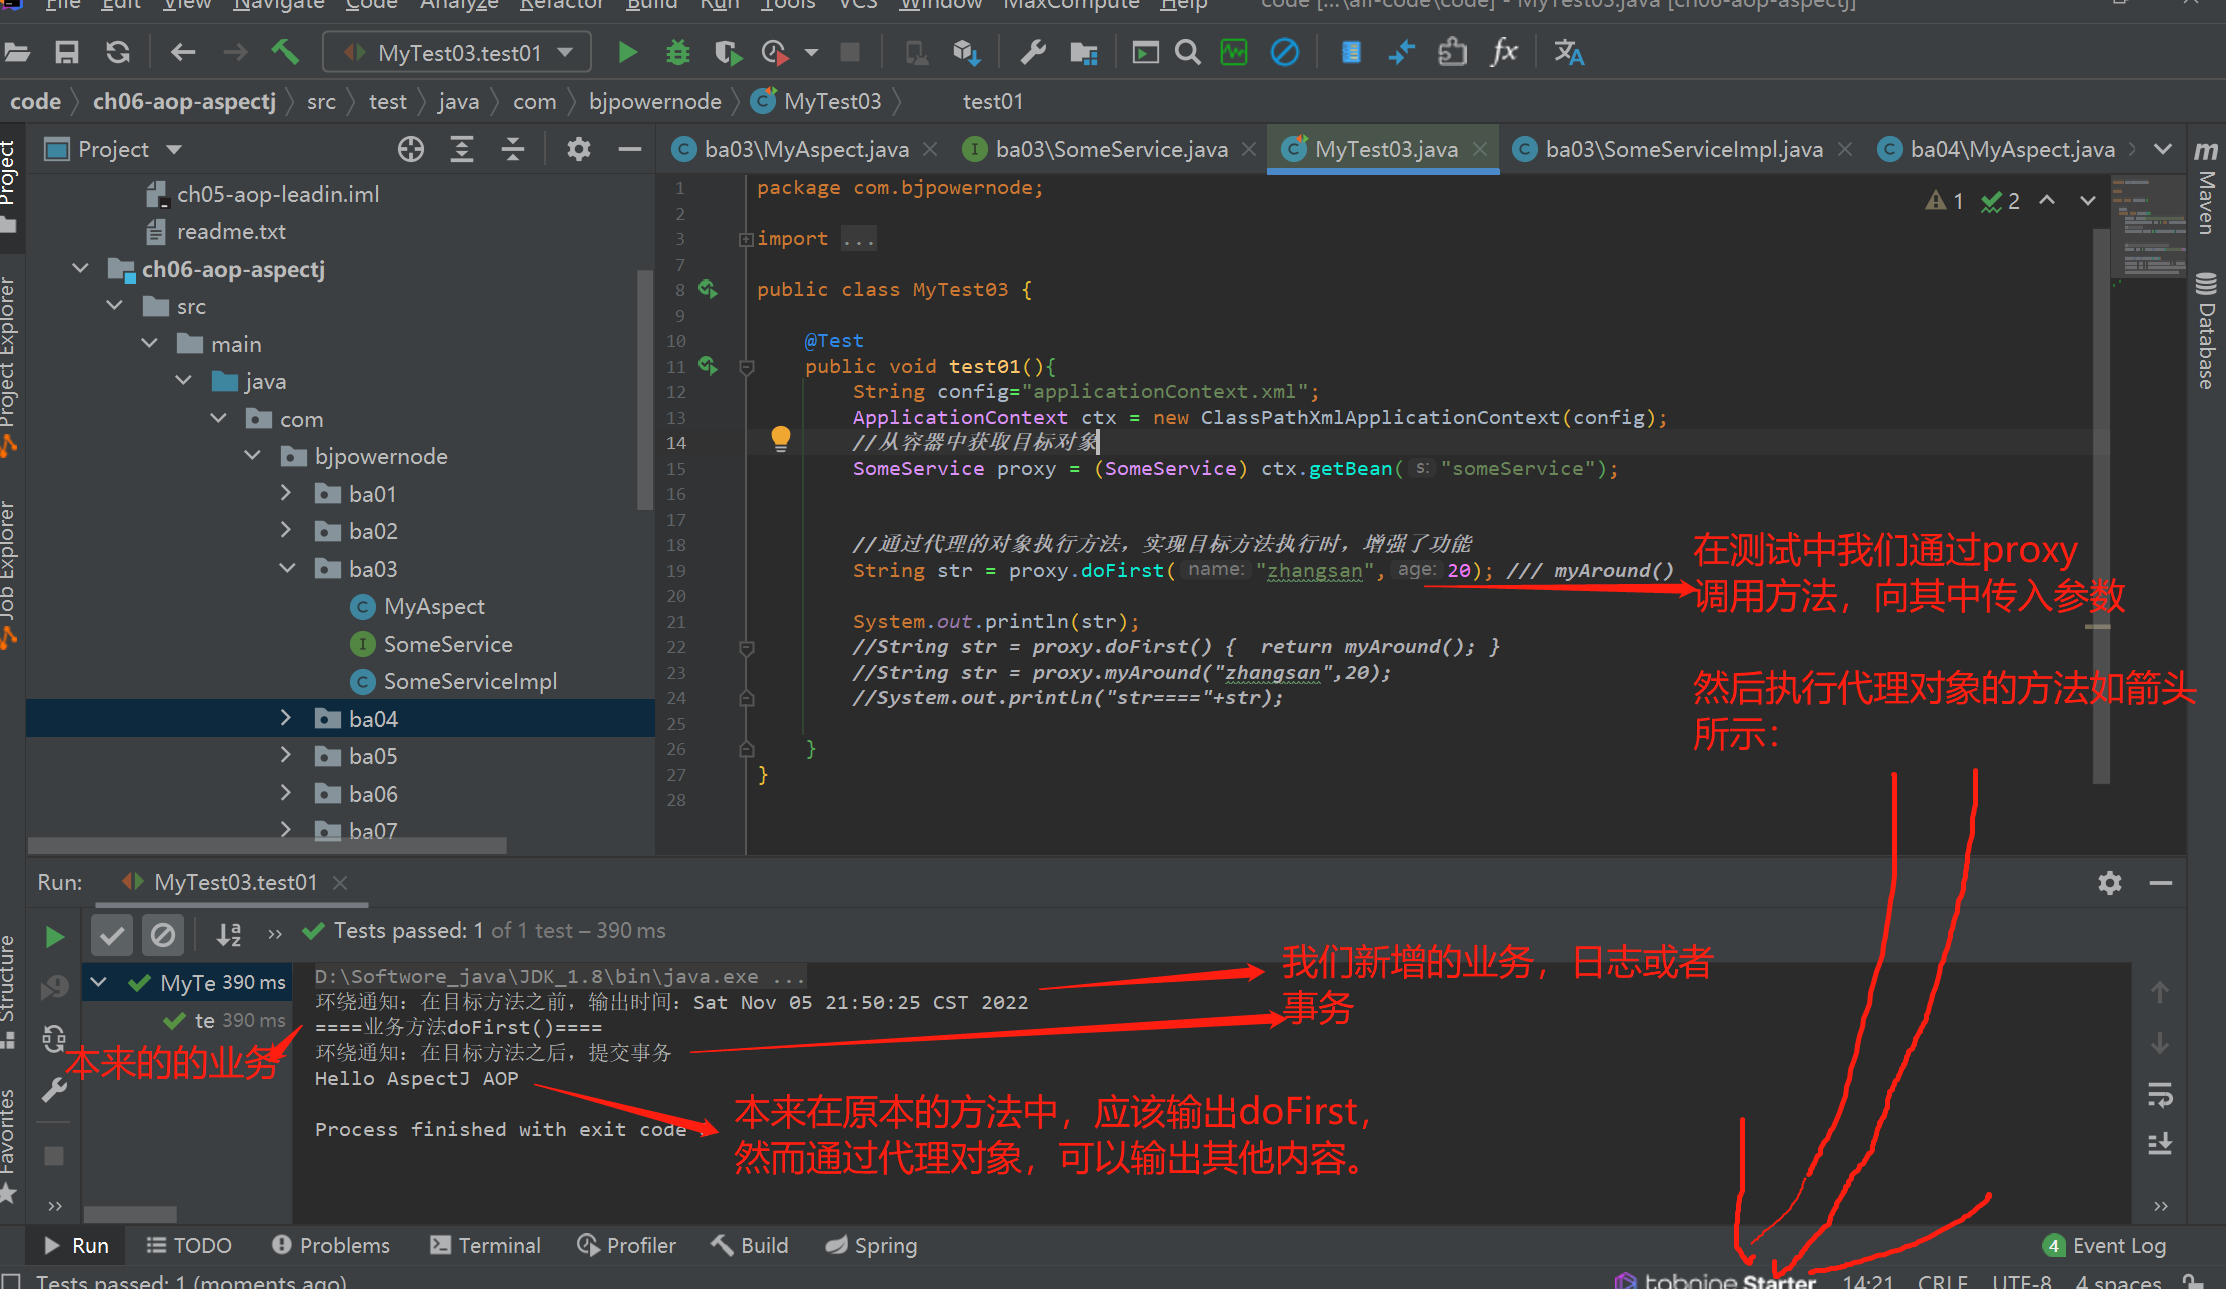Image resolution: width=2226 pixels, height=1289 pixels.
Task: Switch to ba03\SomeService.java tab
Action: point(1110,149)
